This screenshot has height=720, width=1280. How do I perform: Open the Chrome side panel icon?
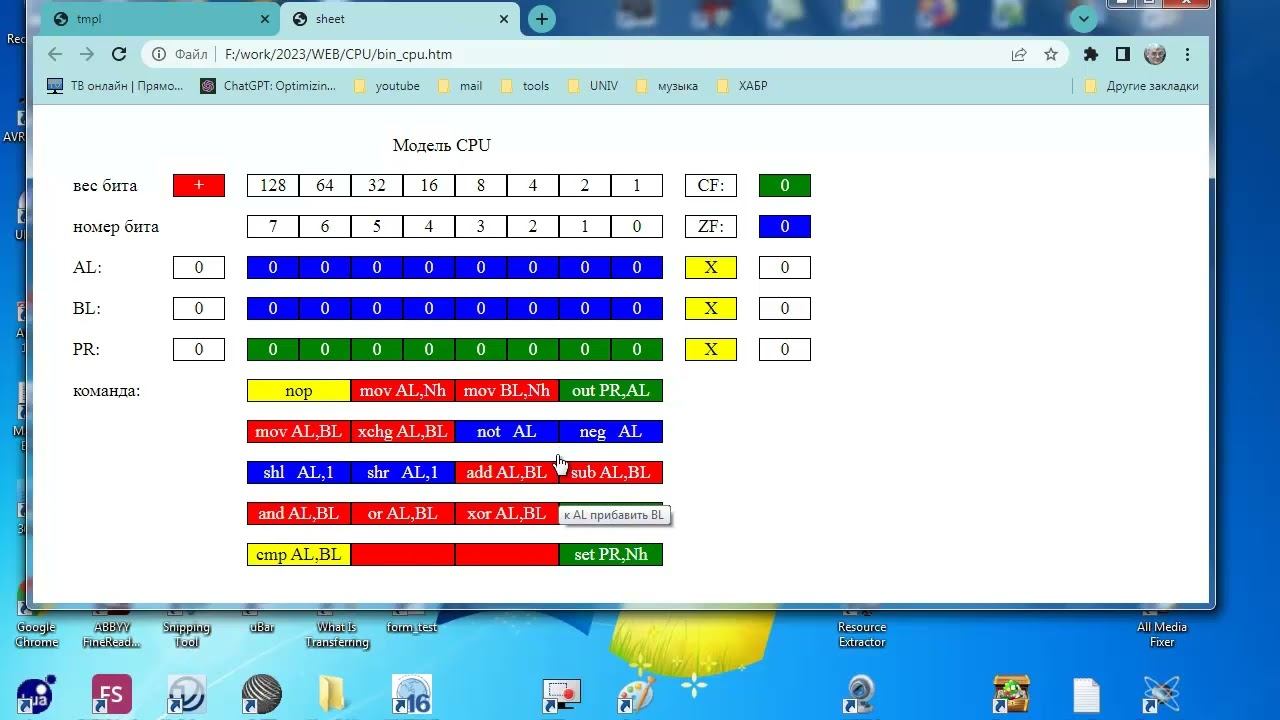1123,55
